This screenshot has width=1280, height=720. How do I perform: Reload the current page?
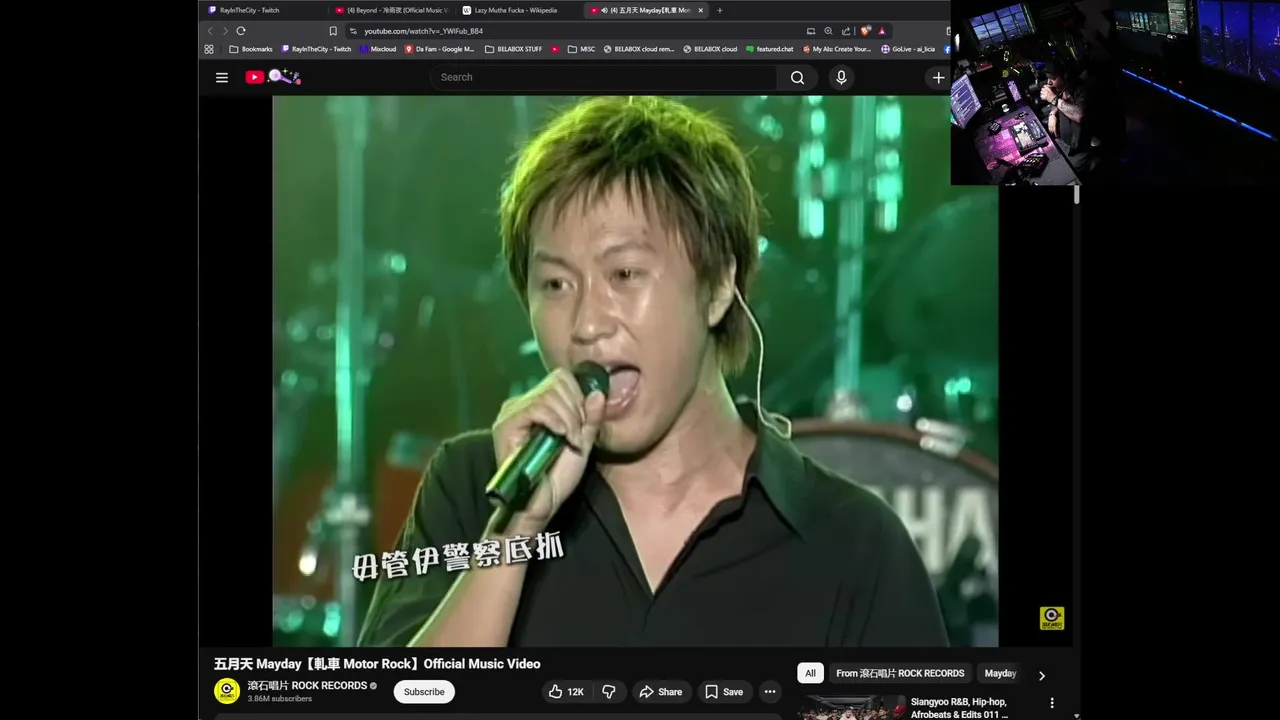tap(241, 31)
